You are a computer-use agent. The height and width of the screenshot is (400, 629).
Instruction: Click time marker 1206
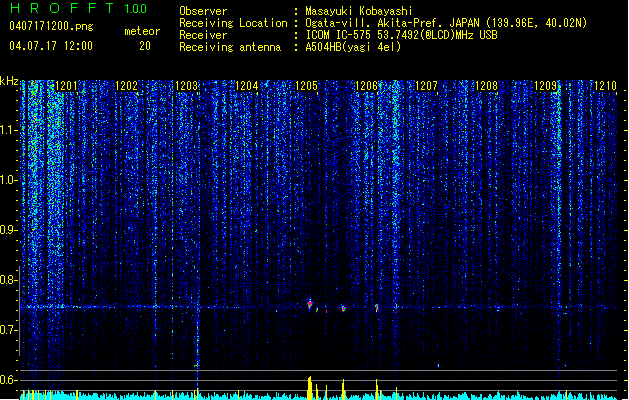(366, 86)
